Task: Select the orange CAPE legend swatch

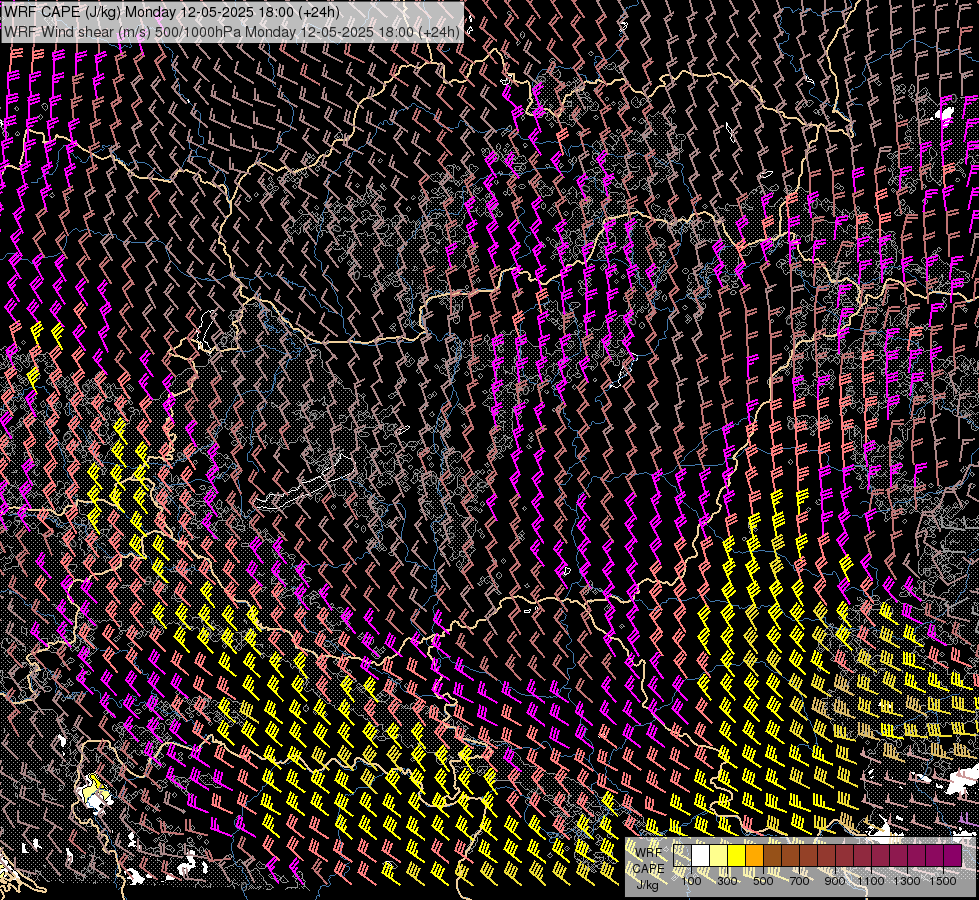Action: [754, 855]
